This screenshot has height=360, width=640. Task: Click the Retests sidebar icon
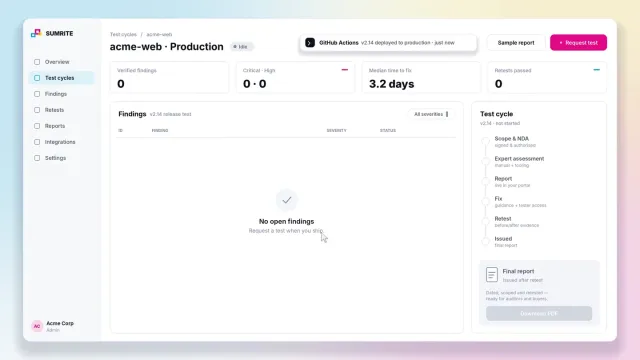(x=37, y=110)
